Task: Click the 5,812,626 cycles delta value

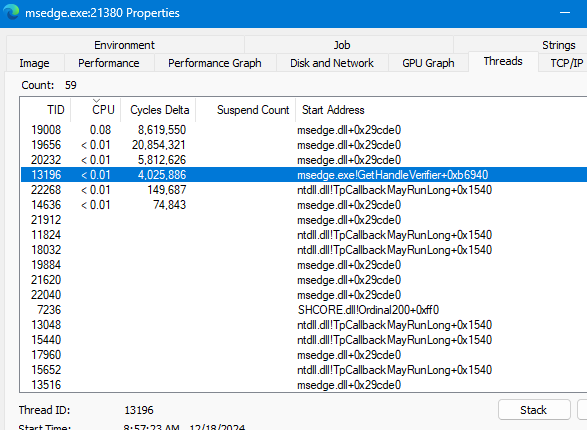Action: [x=162, y=159]
